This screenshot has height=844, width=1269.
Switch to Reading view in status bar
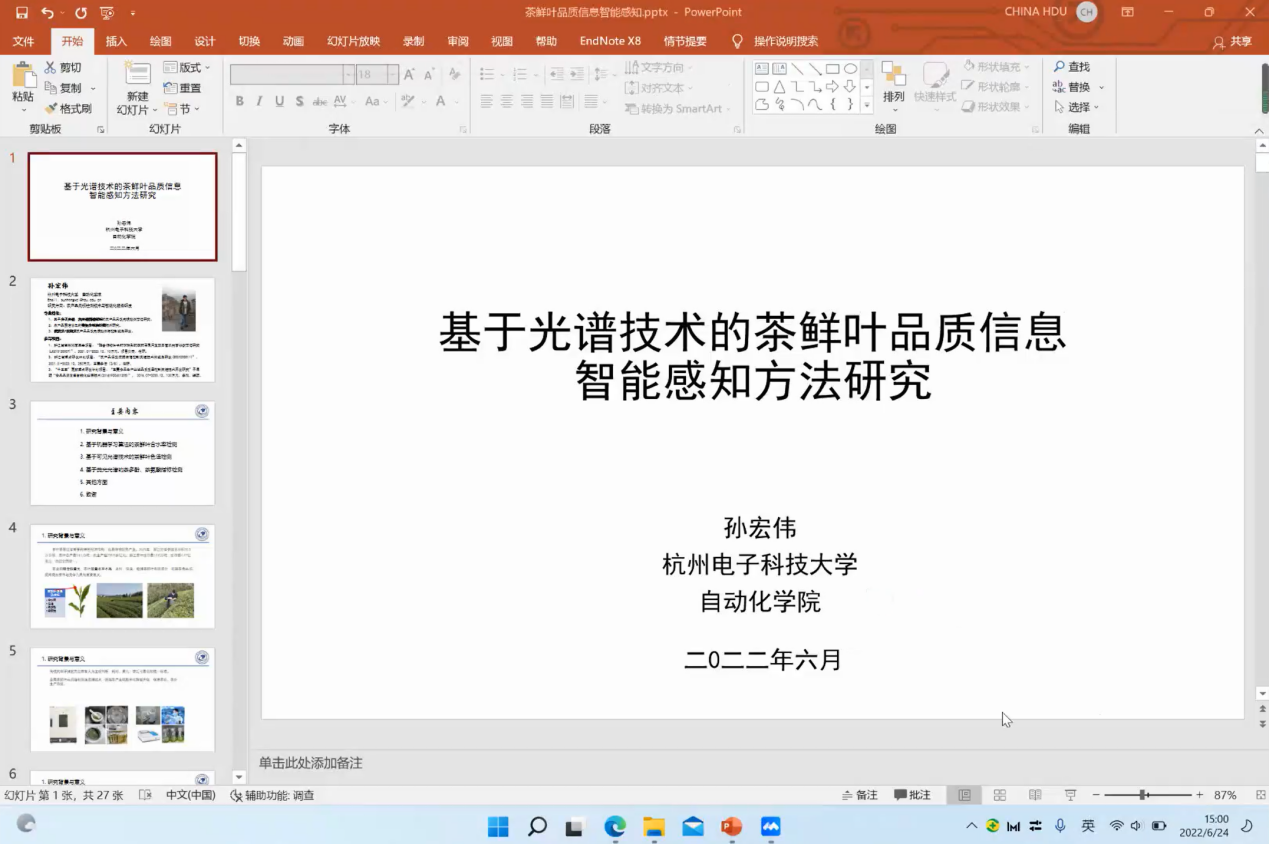click(1035, 795)
